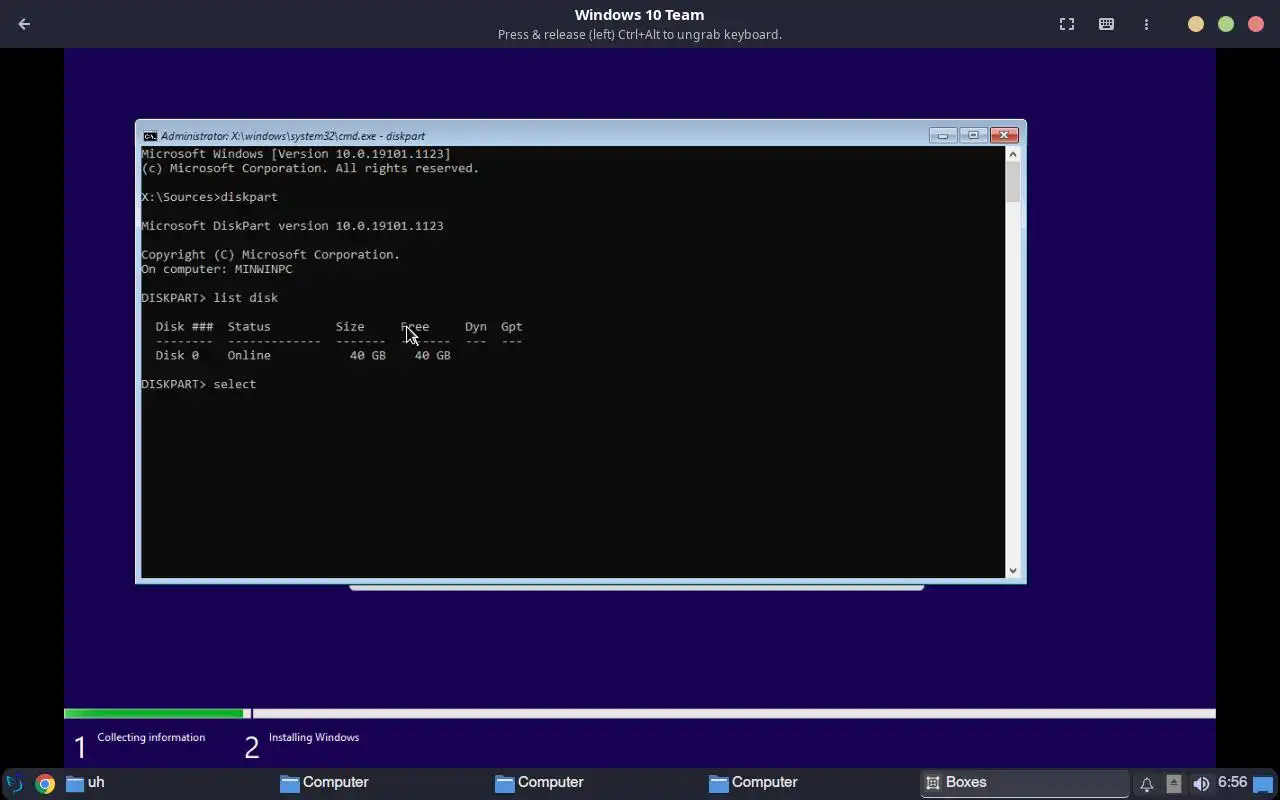Click the 'Size' column header
The height and width of the screenshot is (800, 1280).
pos(350,327)
